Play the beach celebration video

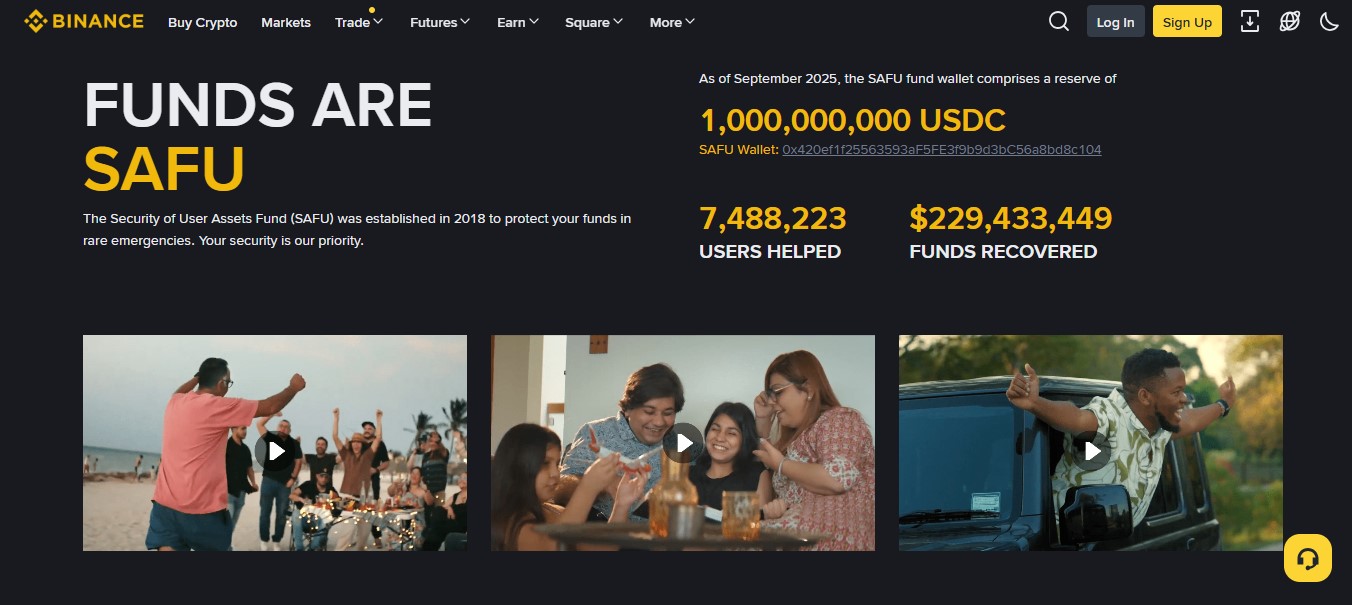pos(275,450)
